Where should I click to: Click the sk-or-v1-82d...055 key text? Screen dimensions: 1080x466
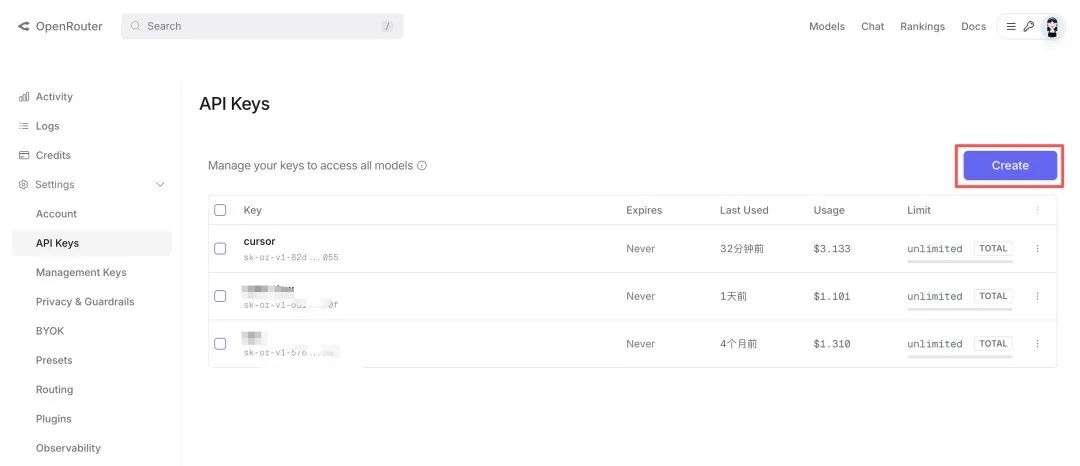coord(291,257)
